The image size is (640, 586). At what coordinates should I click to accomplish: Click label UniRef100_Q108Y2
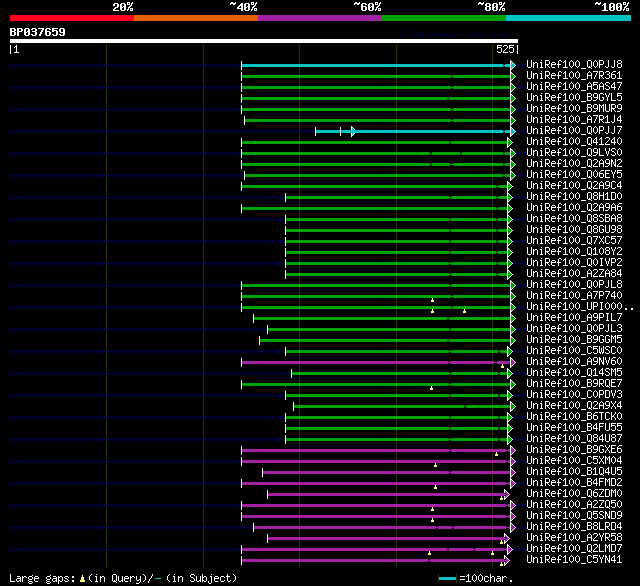(574, 252)
